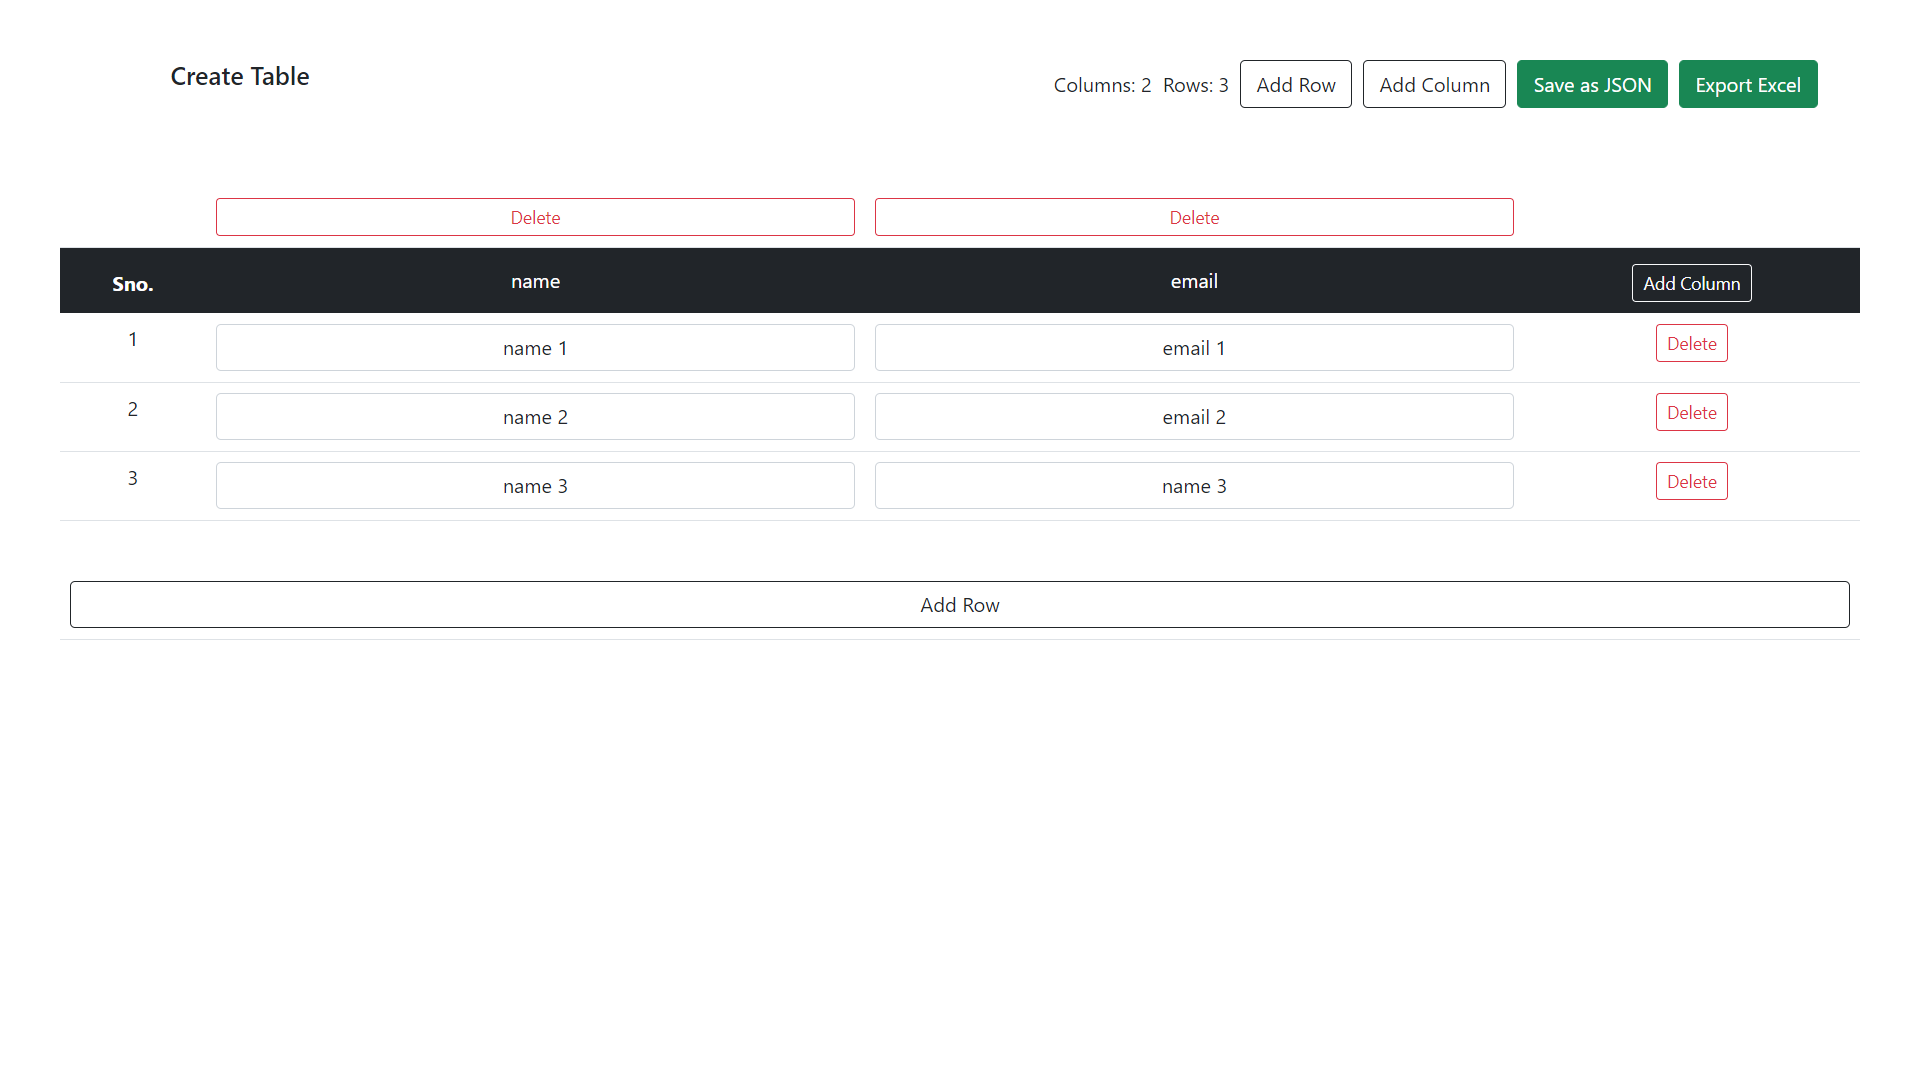Click the 'name' column header
The image size is (1920, 1080).
535,282
